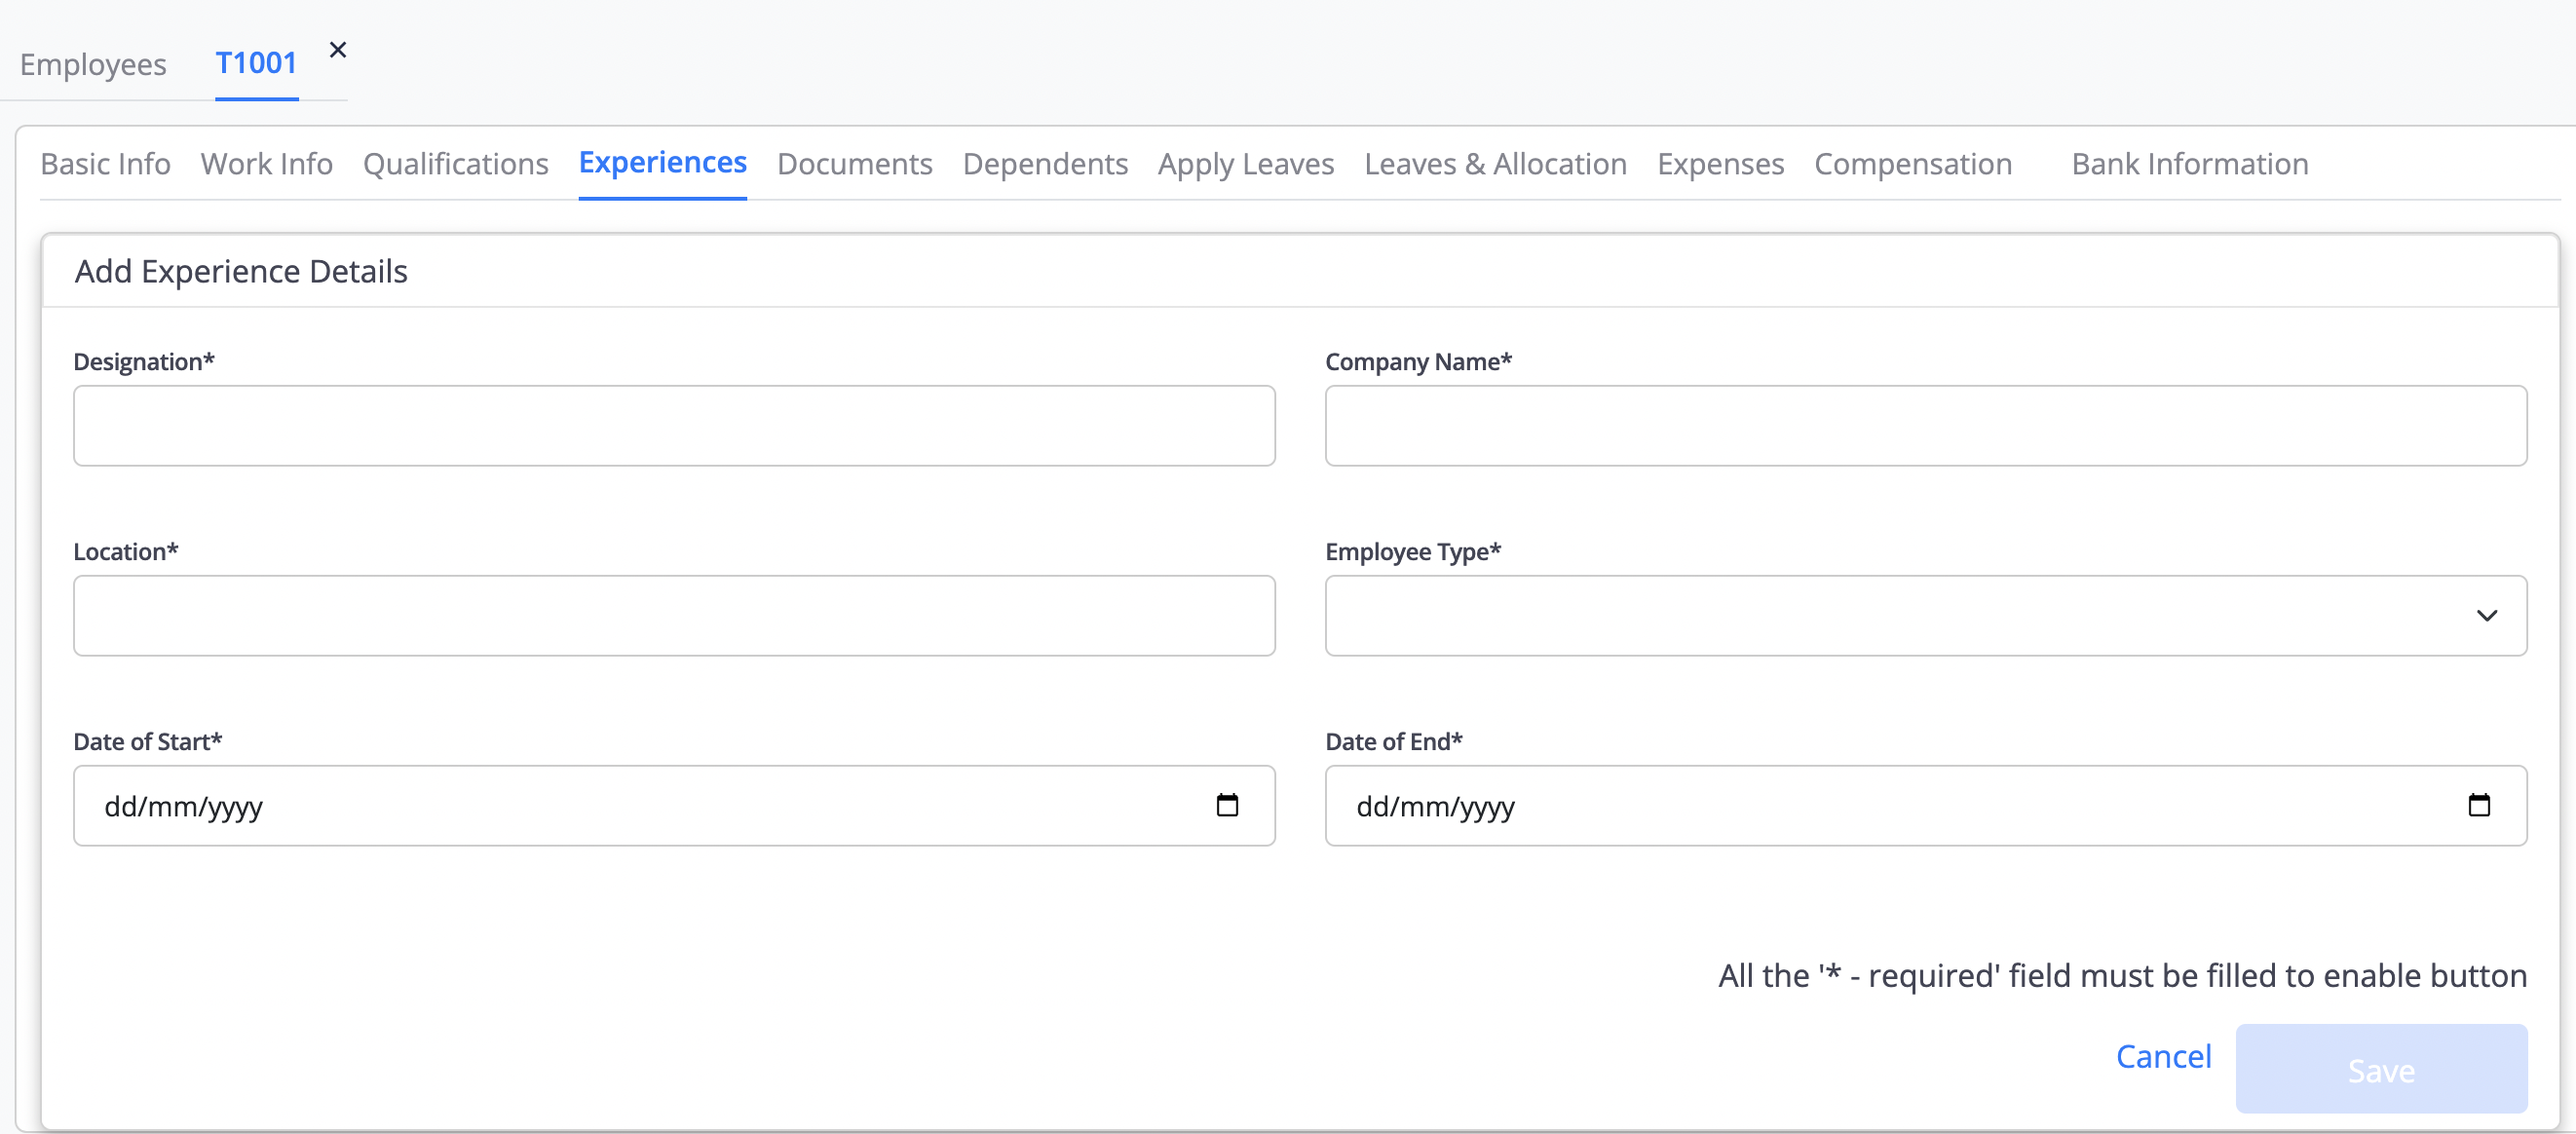Open the Work Info tab
Screen dimensions: 2576x1134
tap(266, 163)
